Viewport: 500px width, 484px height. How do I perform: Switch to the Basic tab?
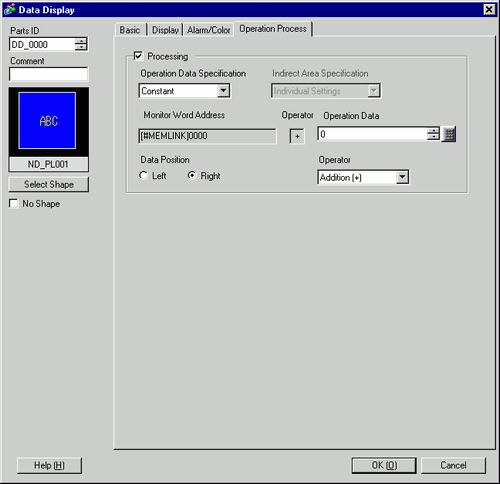[x=130, y=30]
